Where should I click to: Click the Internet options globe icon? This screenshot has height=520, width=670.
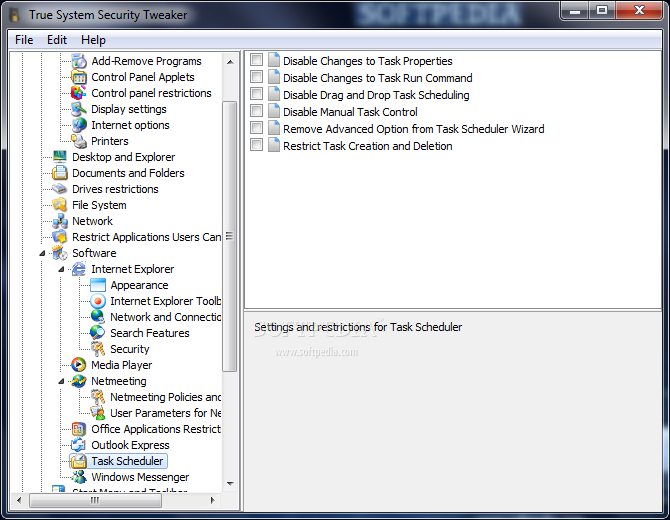click(79, 125)
